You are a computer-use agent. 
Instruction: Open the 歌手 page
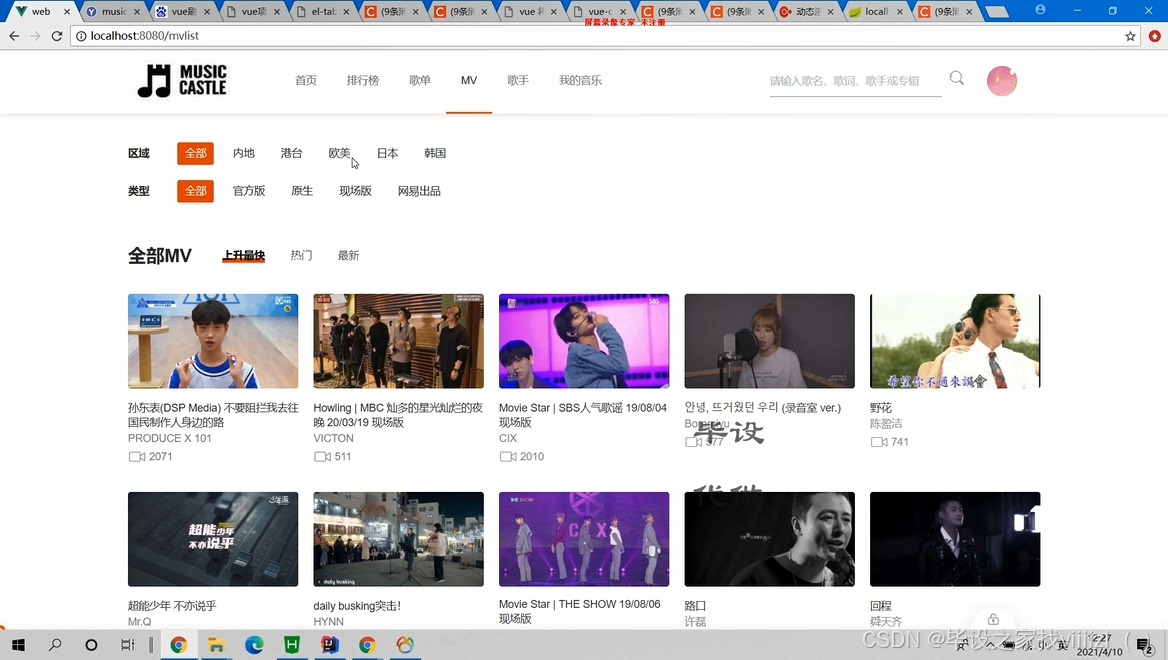coord(518,80)
